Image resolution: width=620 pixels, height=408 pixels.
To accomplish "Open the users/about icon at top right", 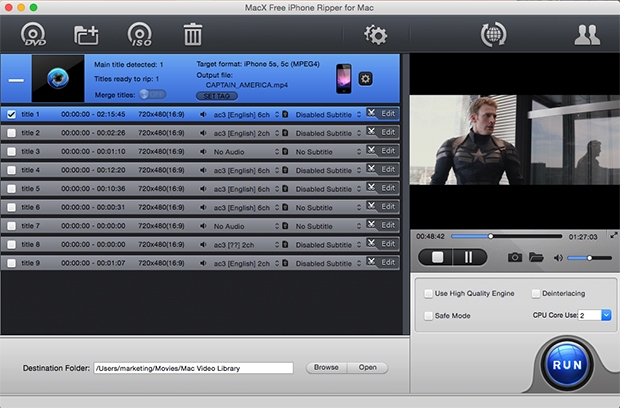I will (586, 35).
